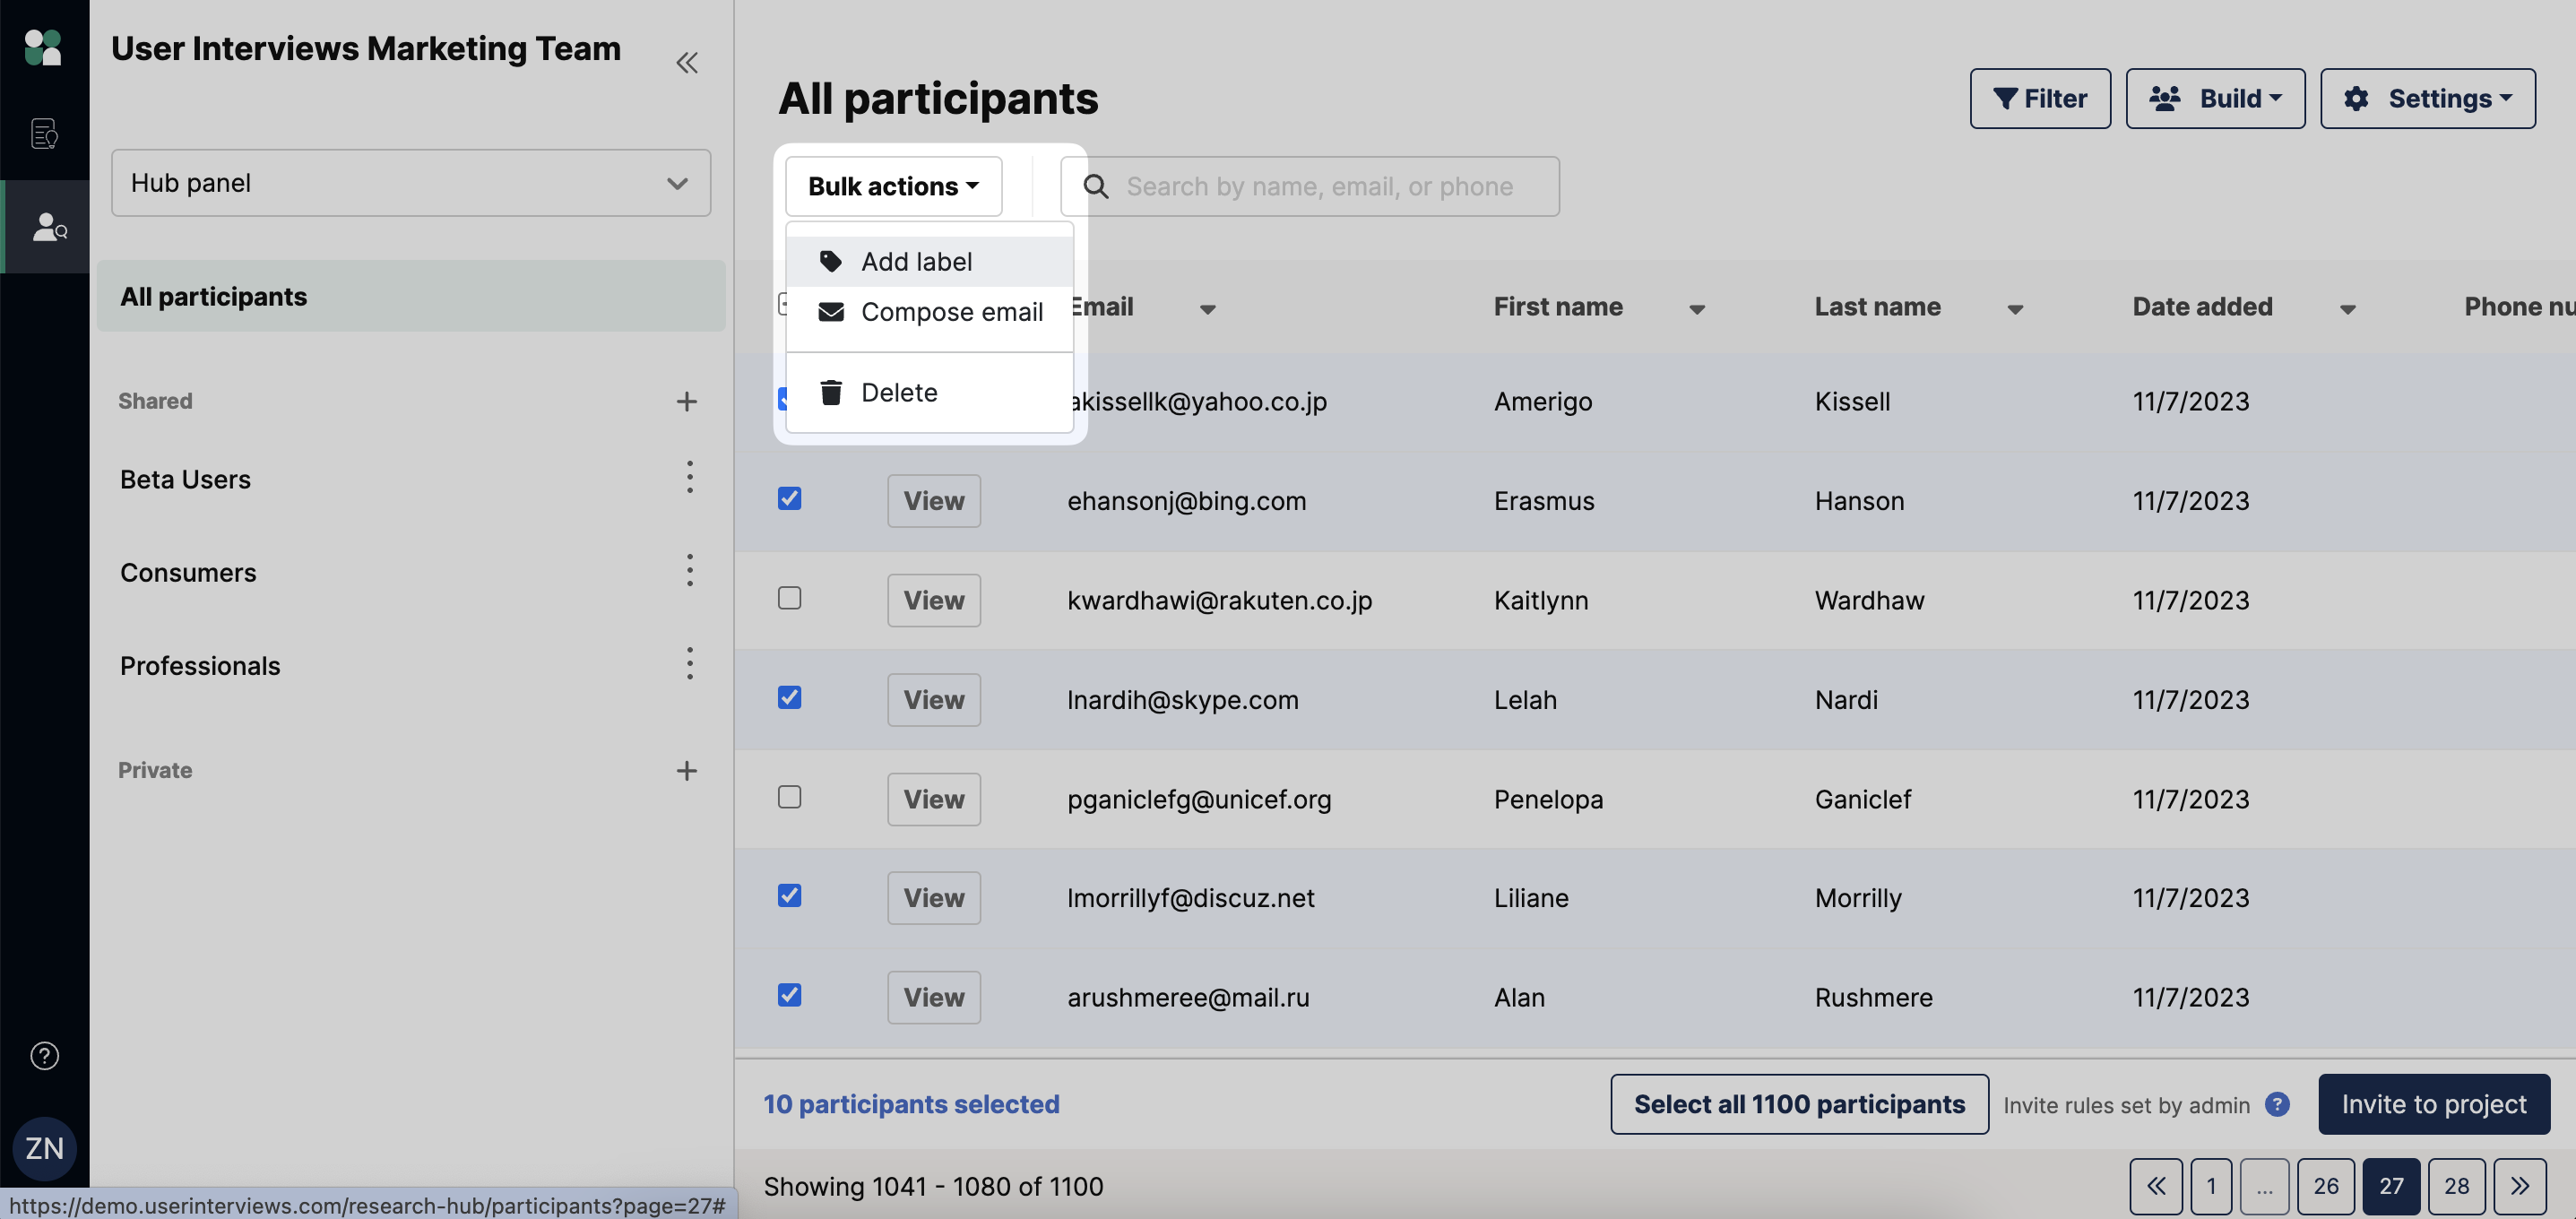The width and height of the screenshot is (2576, 1219).
Task: Sort by the Last name column arrow
Action: [x=2015, y=309]
